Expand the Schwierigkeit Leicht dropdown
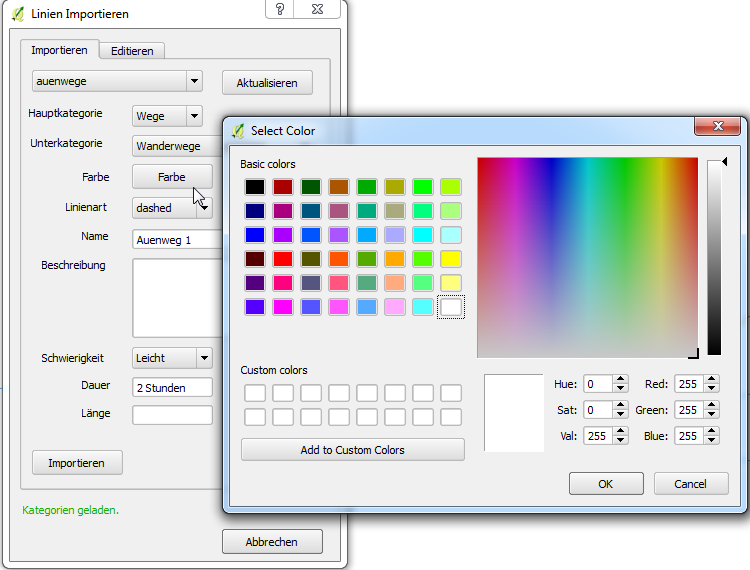The image size is (750, 570). click(204, 358)
